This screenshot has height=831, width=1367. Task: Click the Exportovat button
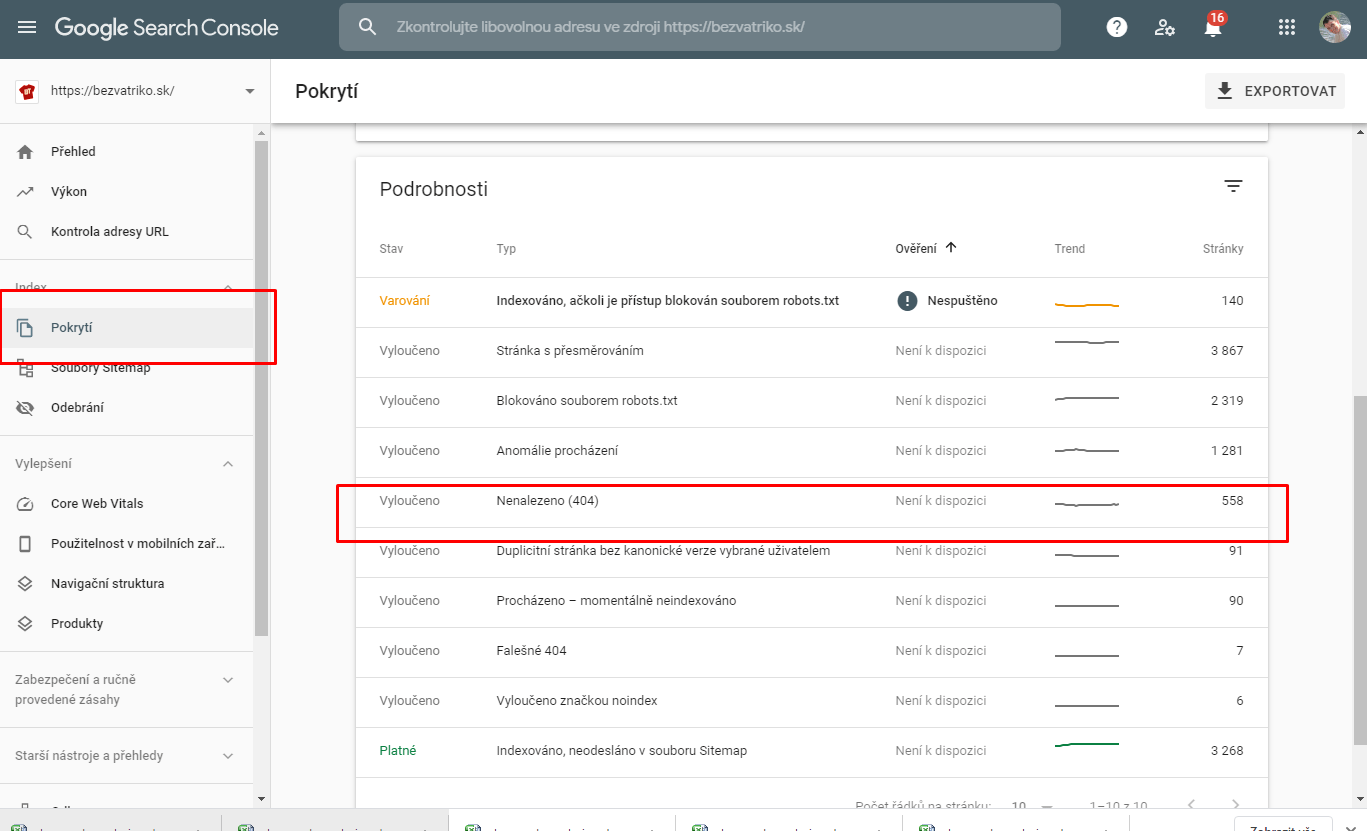click(x=1275, y=91)
